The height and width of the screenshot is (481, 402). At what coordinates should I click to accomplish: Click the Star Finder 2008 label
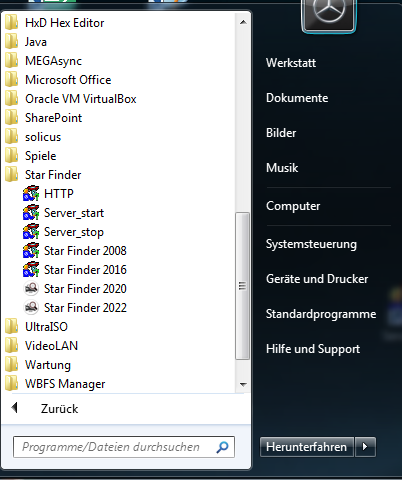(x=85, y=251)
